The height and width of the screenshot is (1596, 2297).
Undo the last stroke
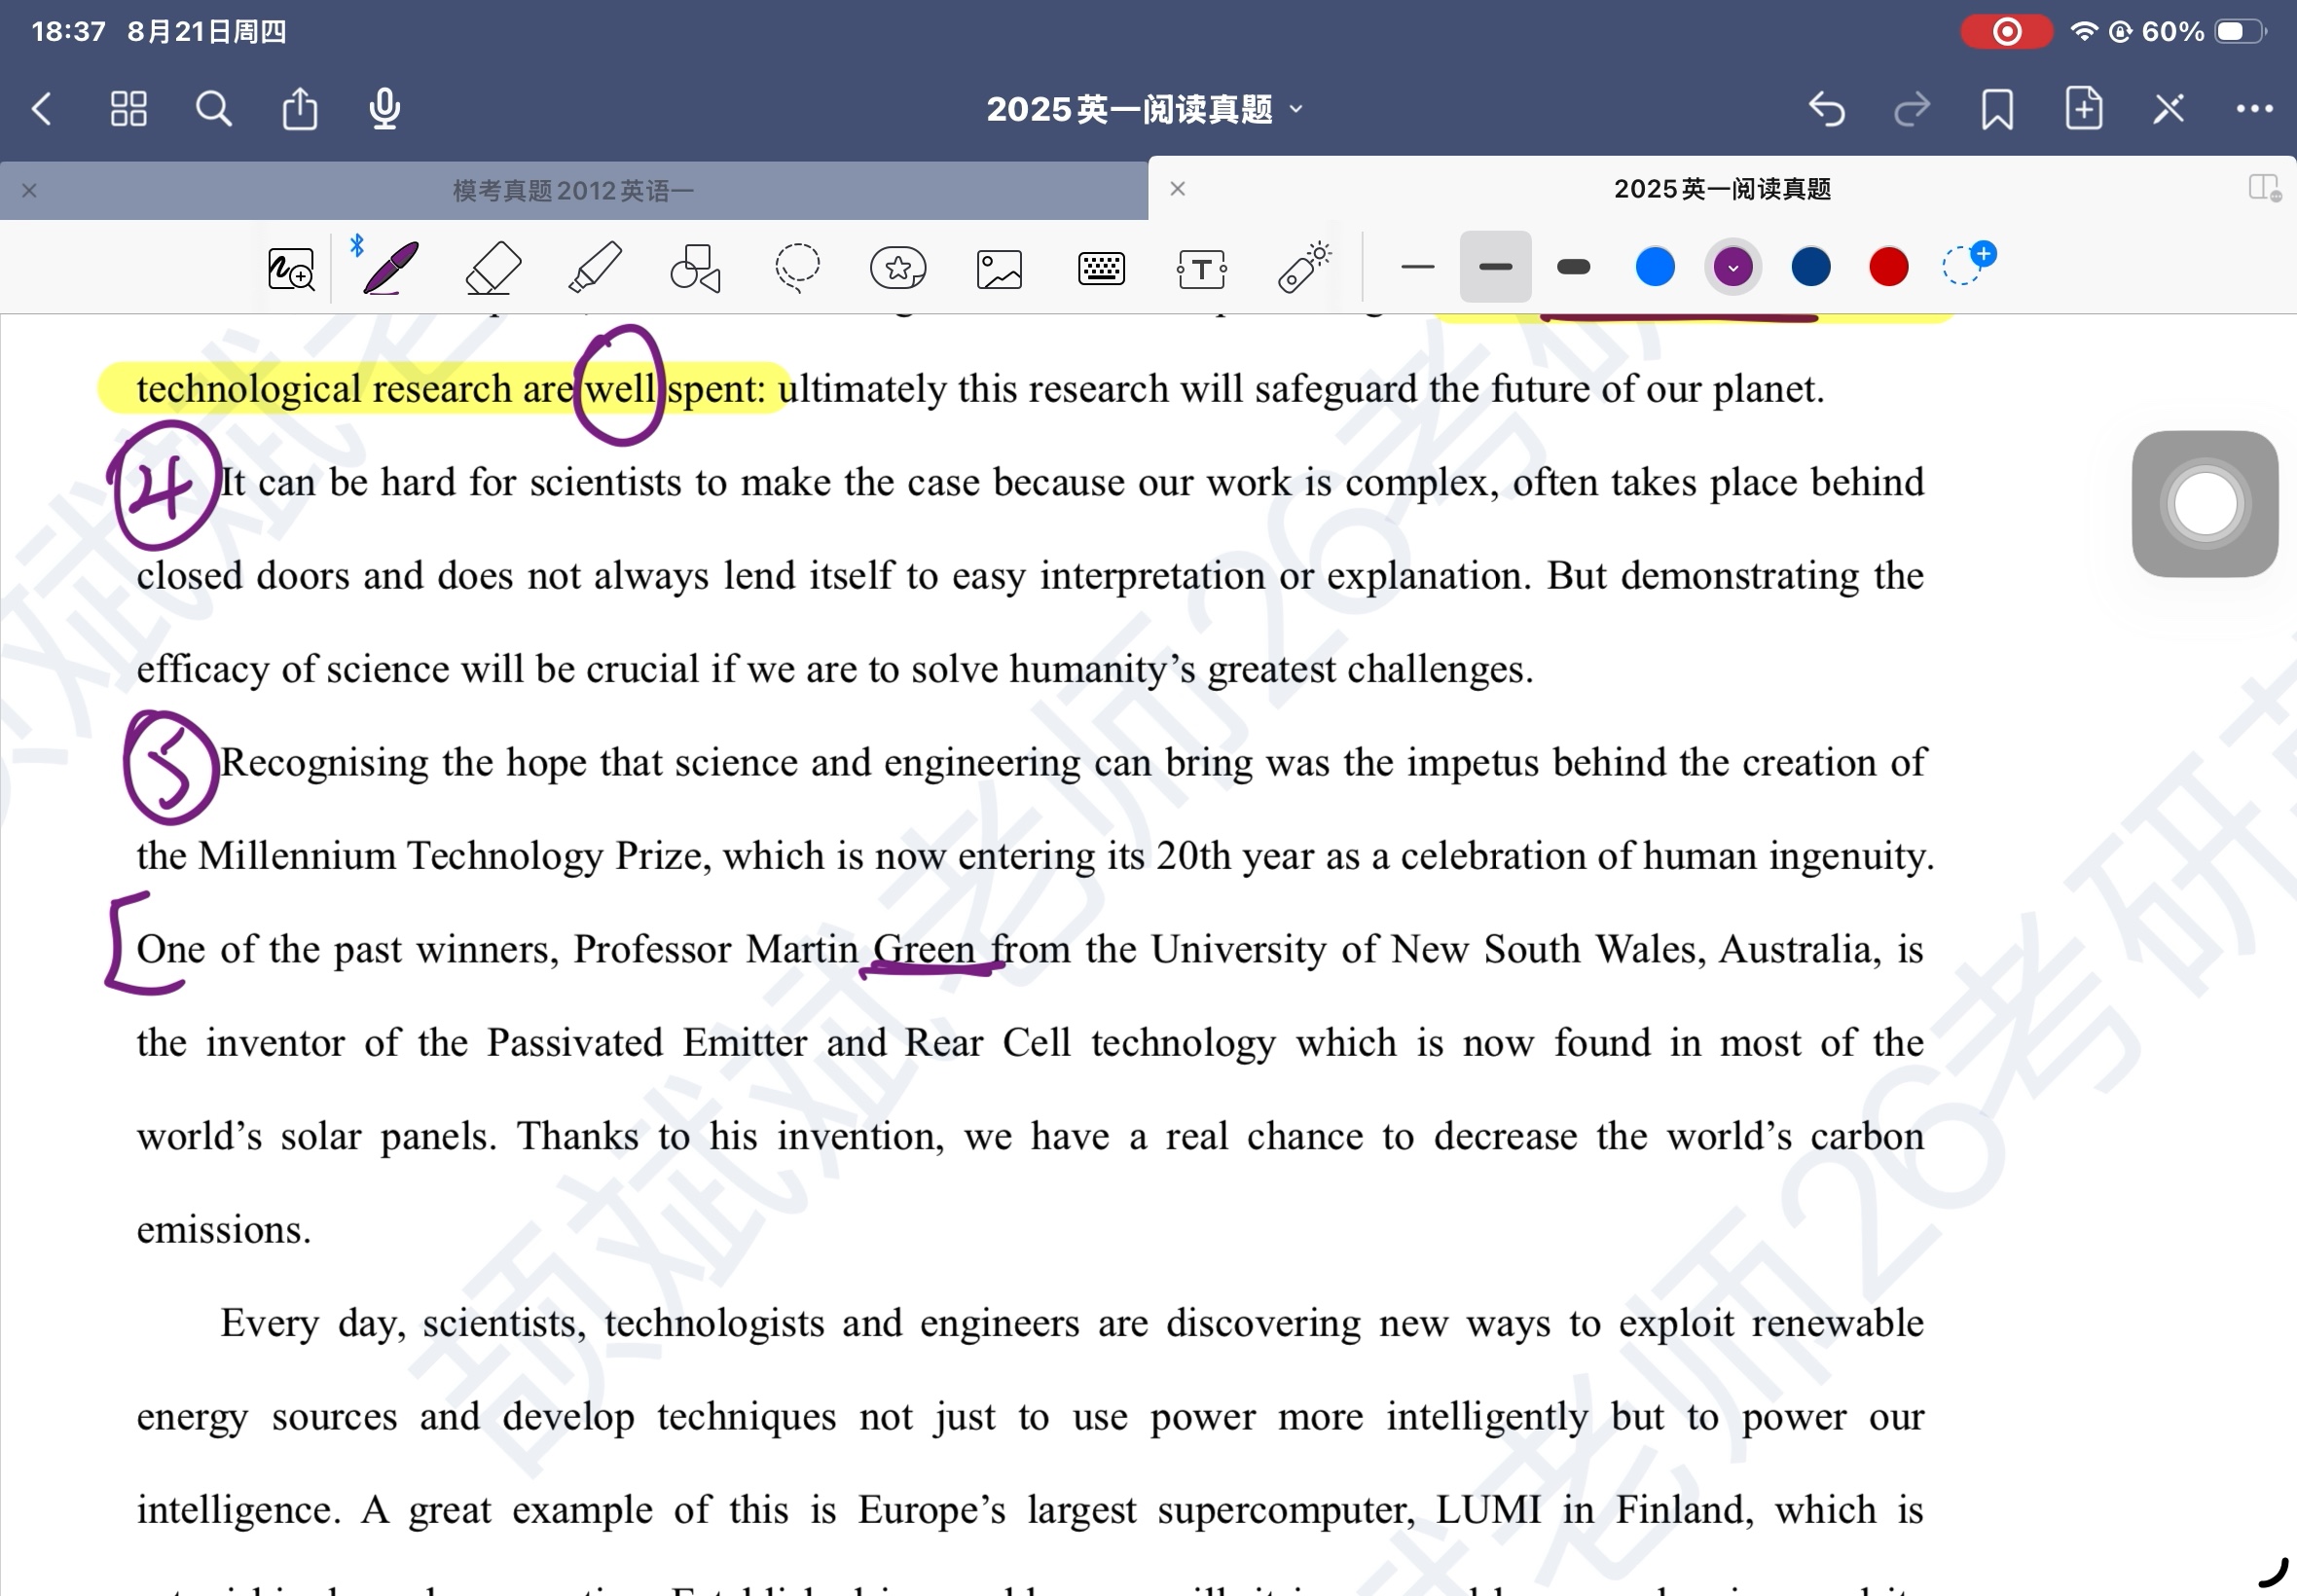pyautogui.click(x=1827, y=108)
